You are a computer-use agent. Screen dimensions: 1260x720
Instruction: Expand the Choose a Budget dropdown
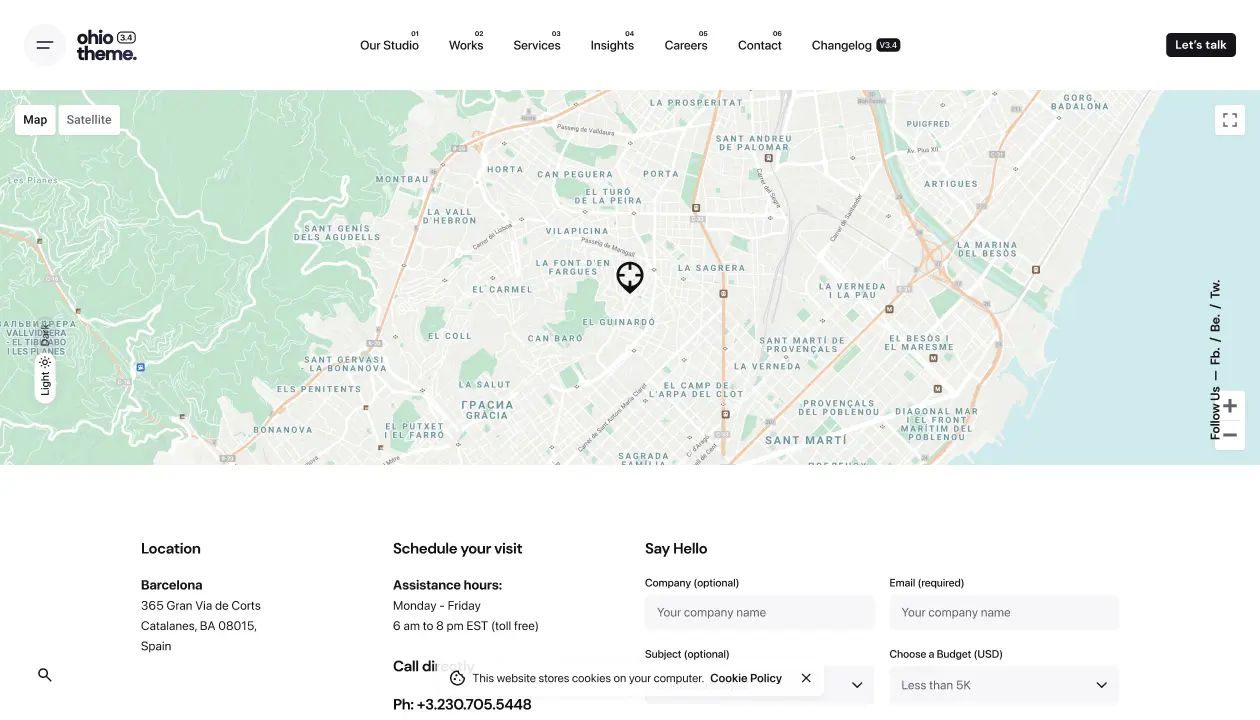(x=1003, y=685)
